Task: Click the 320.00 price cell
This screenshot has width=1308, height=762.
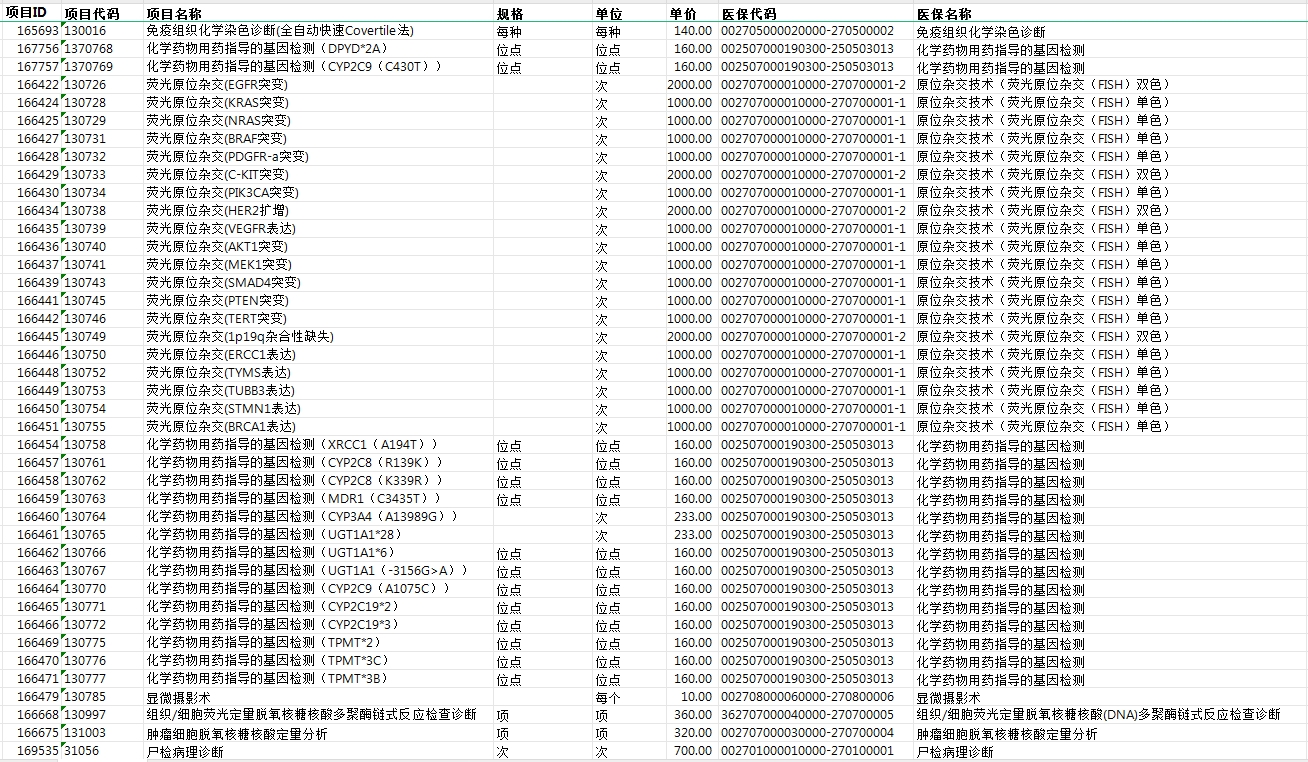Action: [x=693, y=733]
